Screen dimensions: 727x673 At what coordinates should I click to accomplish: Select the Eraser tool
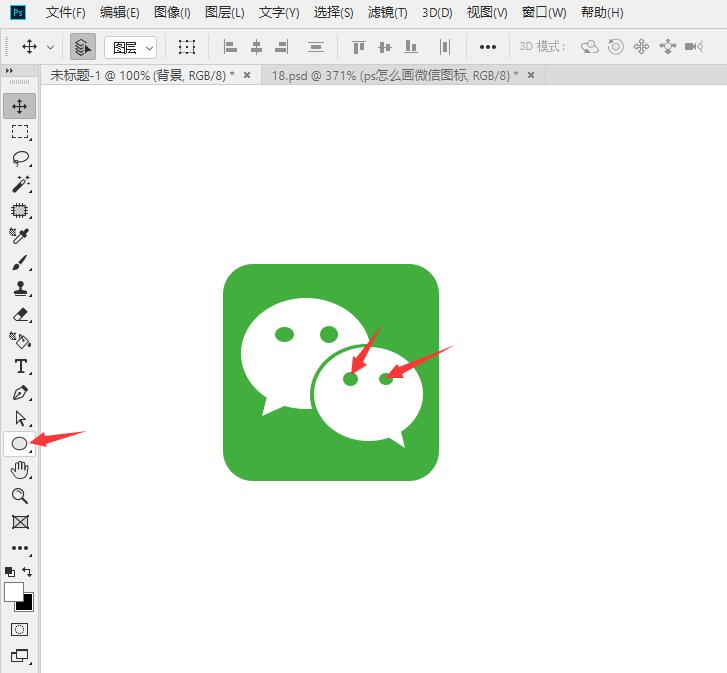pyautogui.click(x=20, y=315)
